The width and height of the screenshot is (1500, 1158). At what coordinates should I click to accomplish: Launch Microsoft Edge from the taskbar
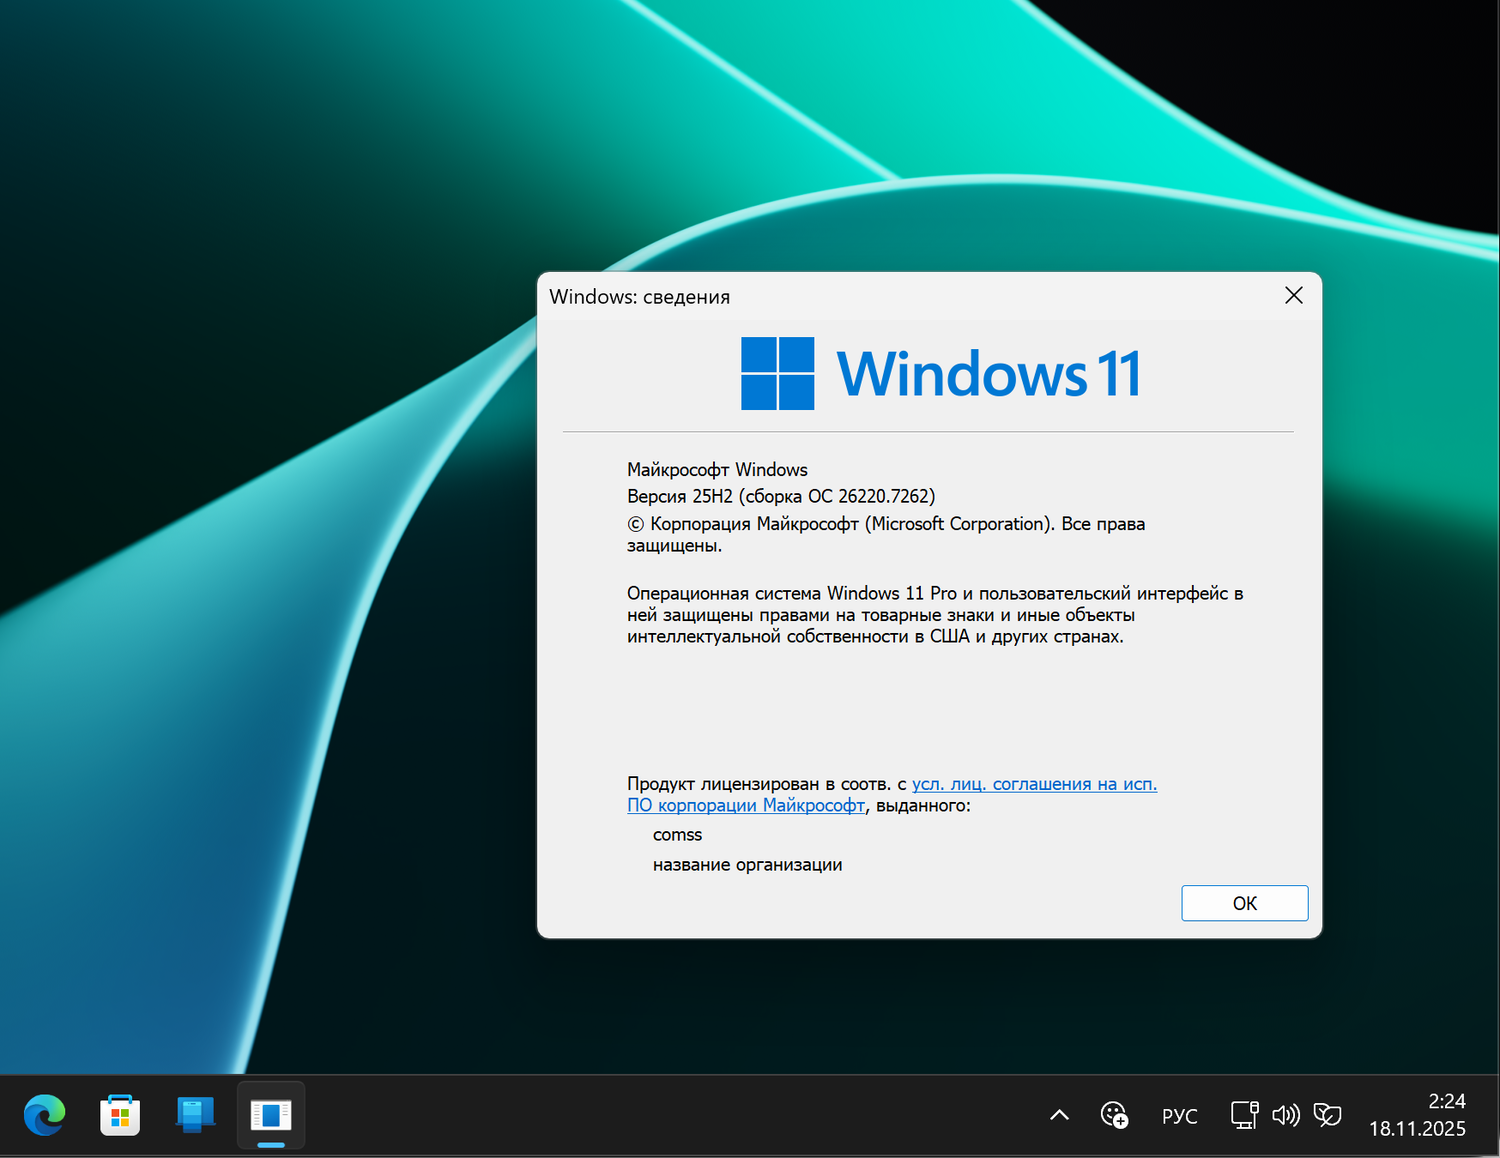[x=44, y=1114]
